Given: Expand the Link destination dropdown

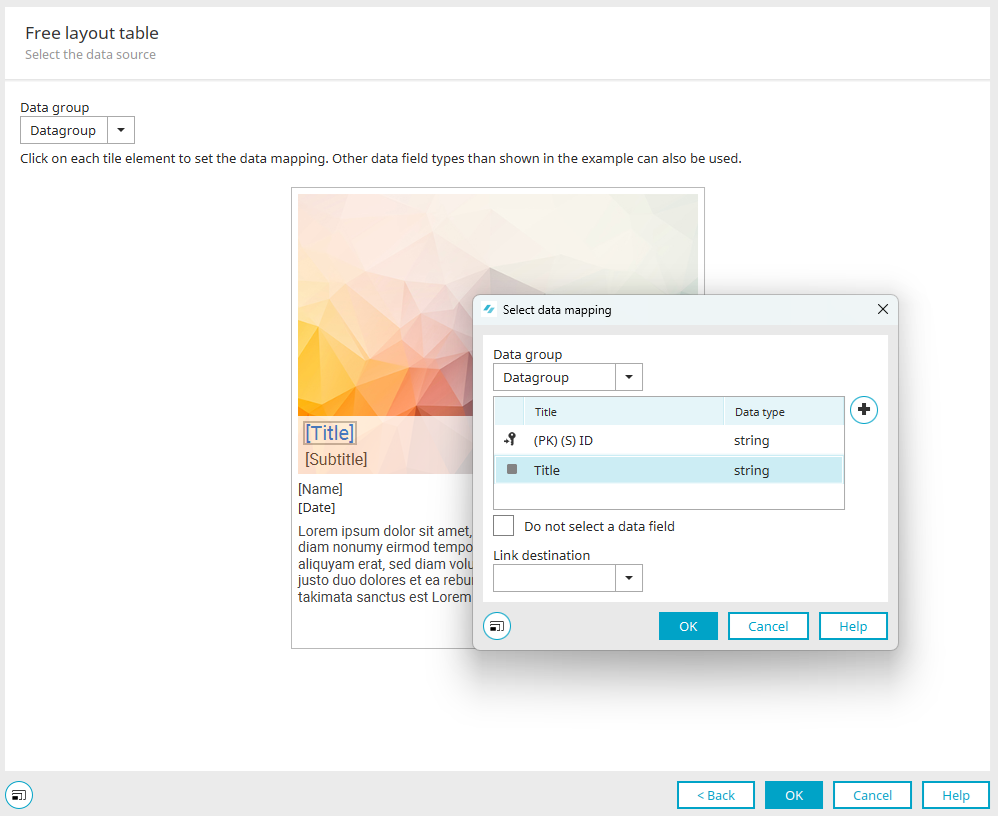Looking at the screenshot, I should [x=629, y=578].
